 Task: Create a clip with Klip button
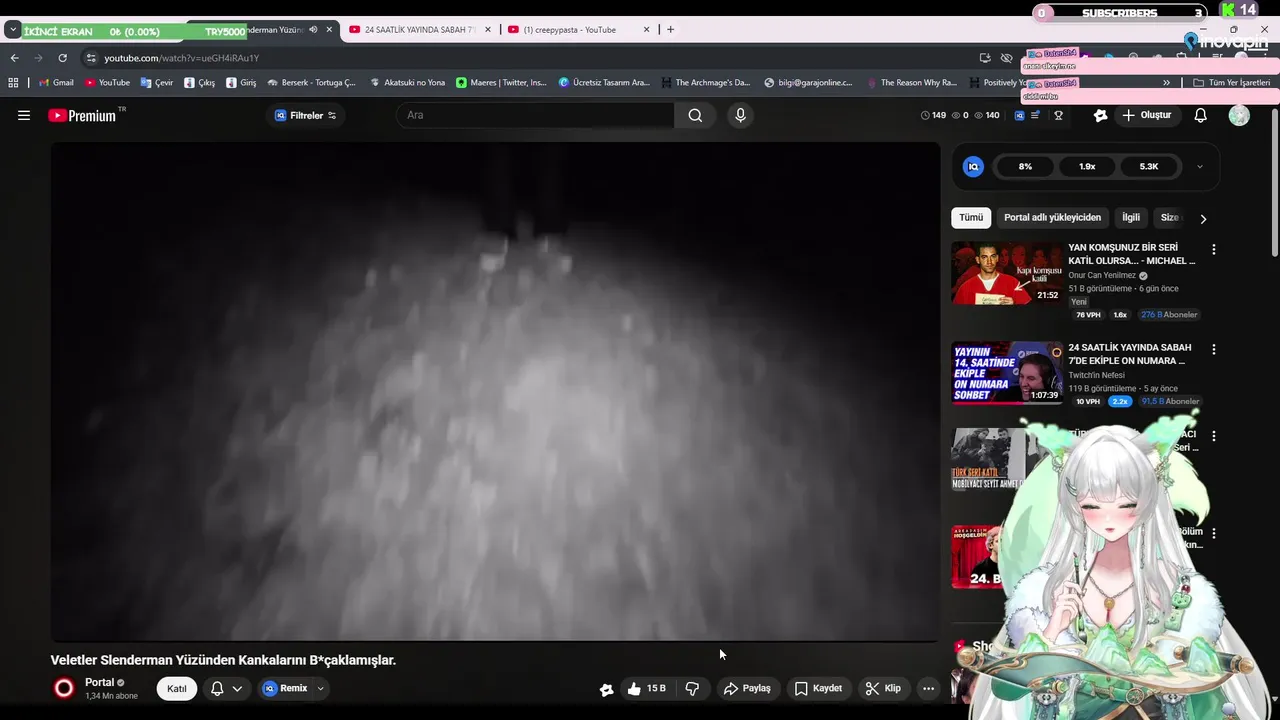coord(883,688)
